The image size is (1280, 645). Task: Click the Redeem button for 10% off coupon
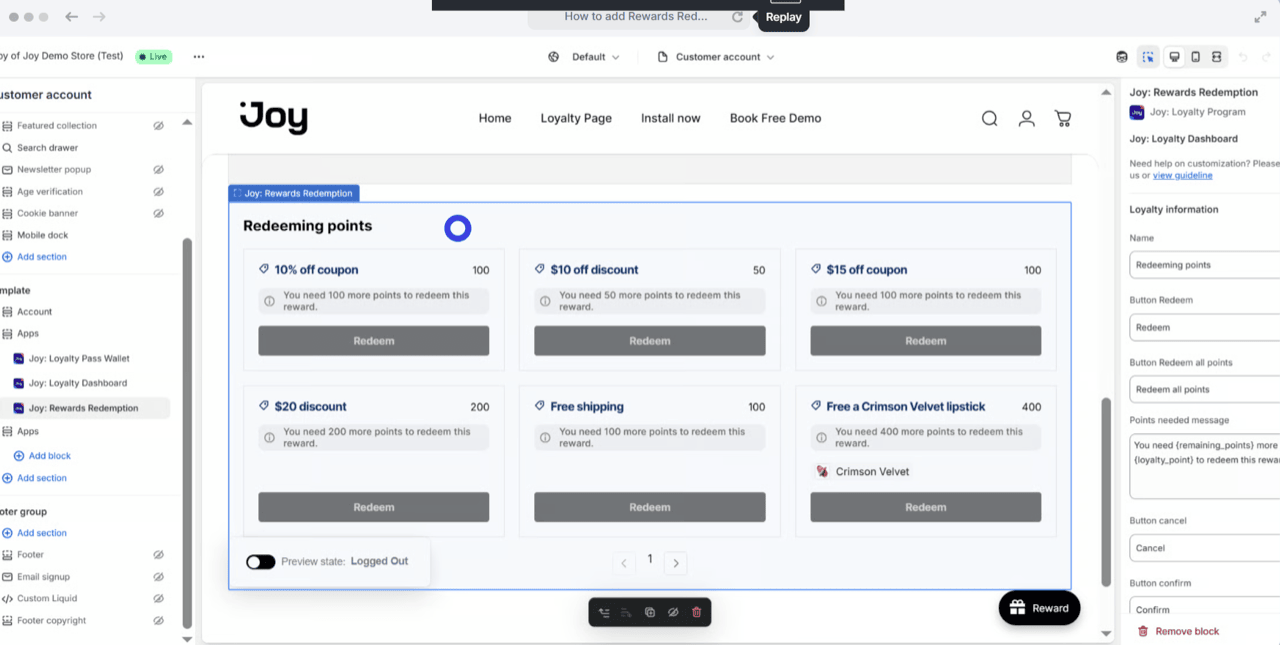point(374,341)
